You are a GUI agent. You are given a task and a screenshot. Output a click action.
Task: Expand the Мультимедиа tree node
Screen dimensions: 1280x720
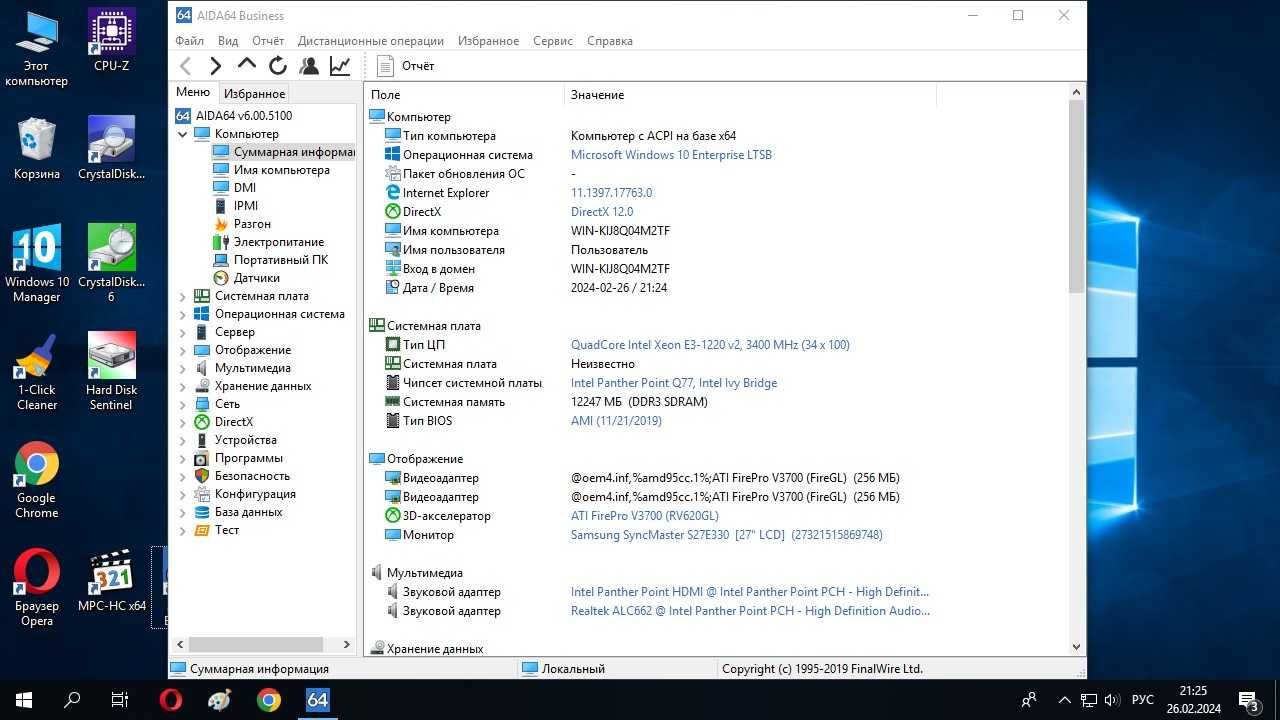(x=183, y=368)
